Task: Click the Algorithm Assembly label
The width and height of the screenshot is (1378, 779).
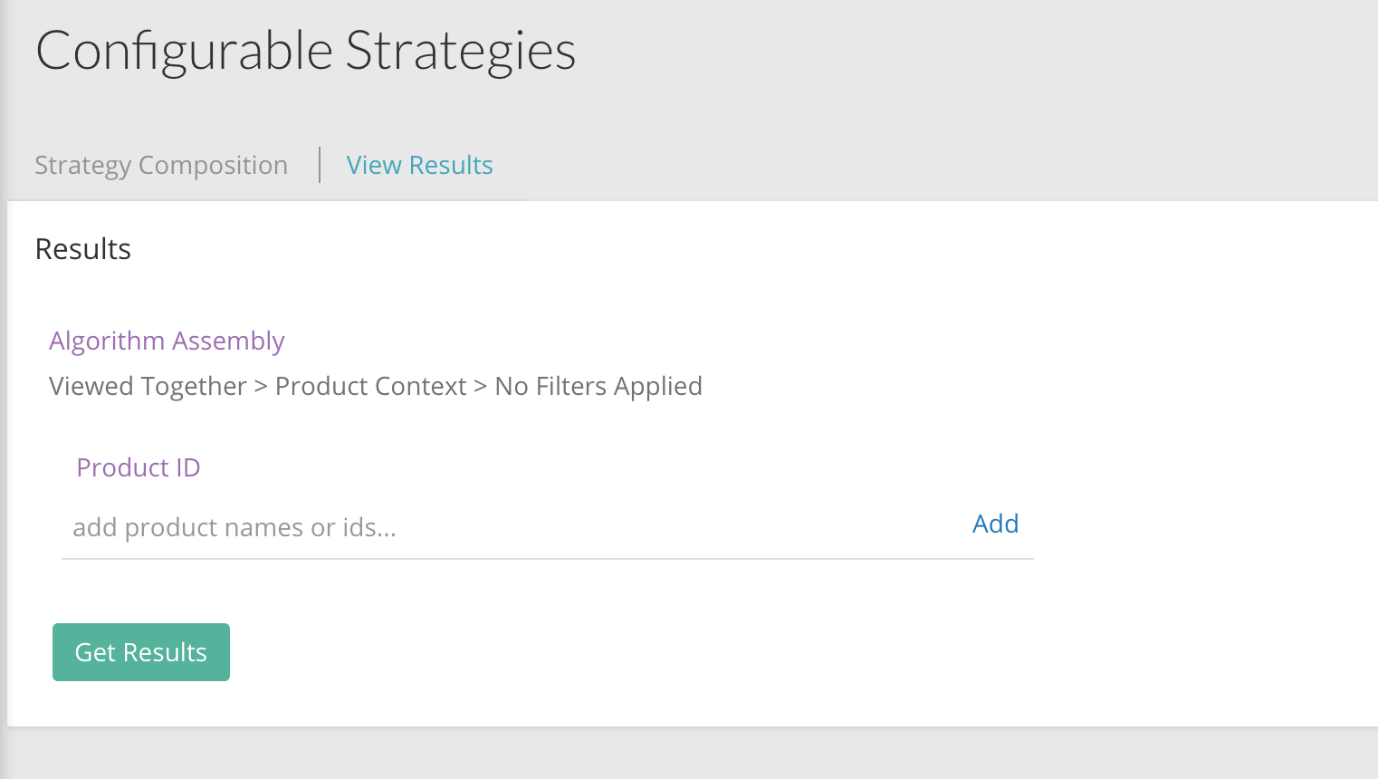Action: click(x=167, y=341)
